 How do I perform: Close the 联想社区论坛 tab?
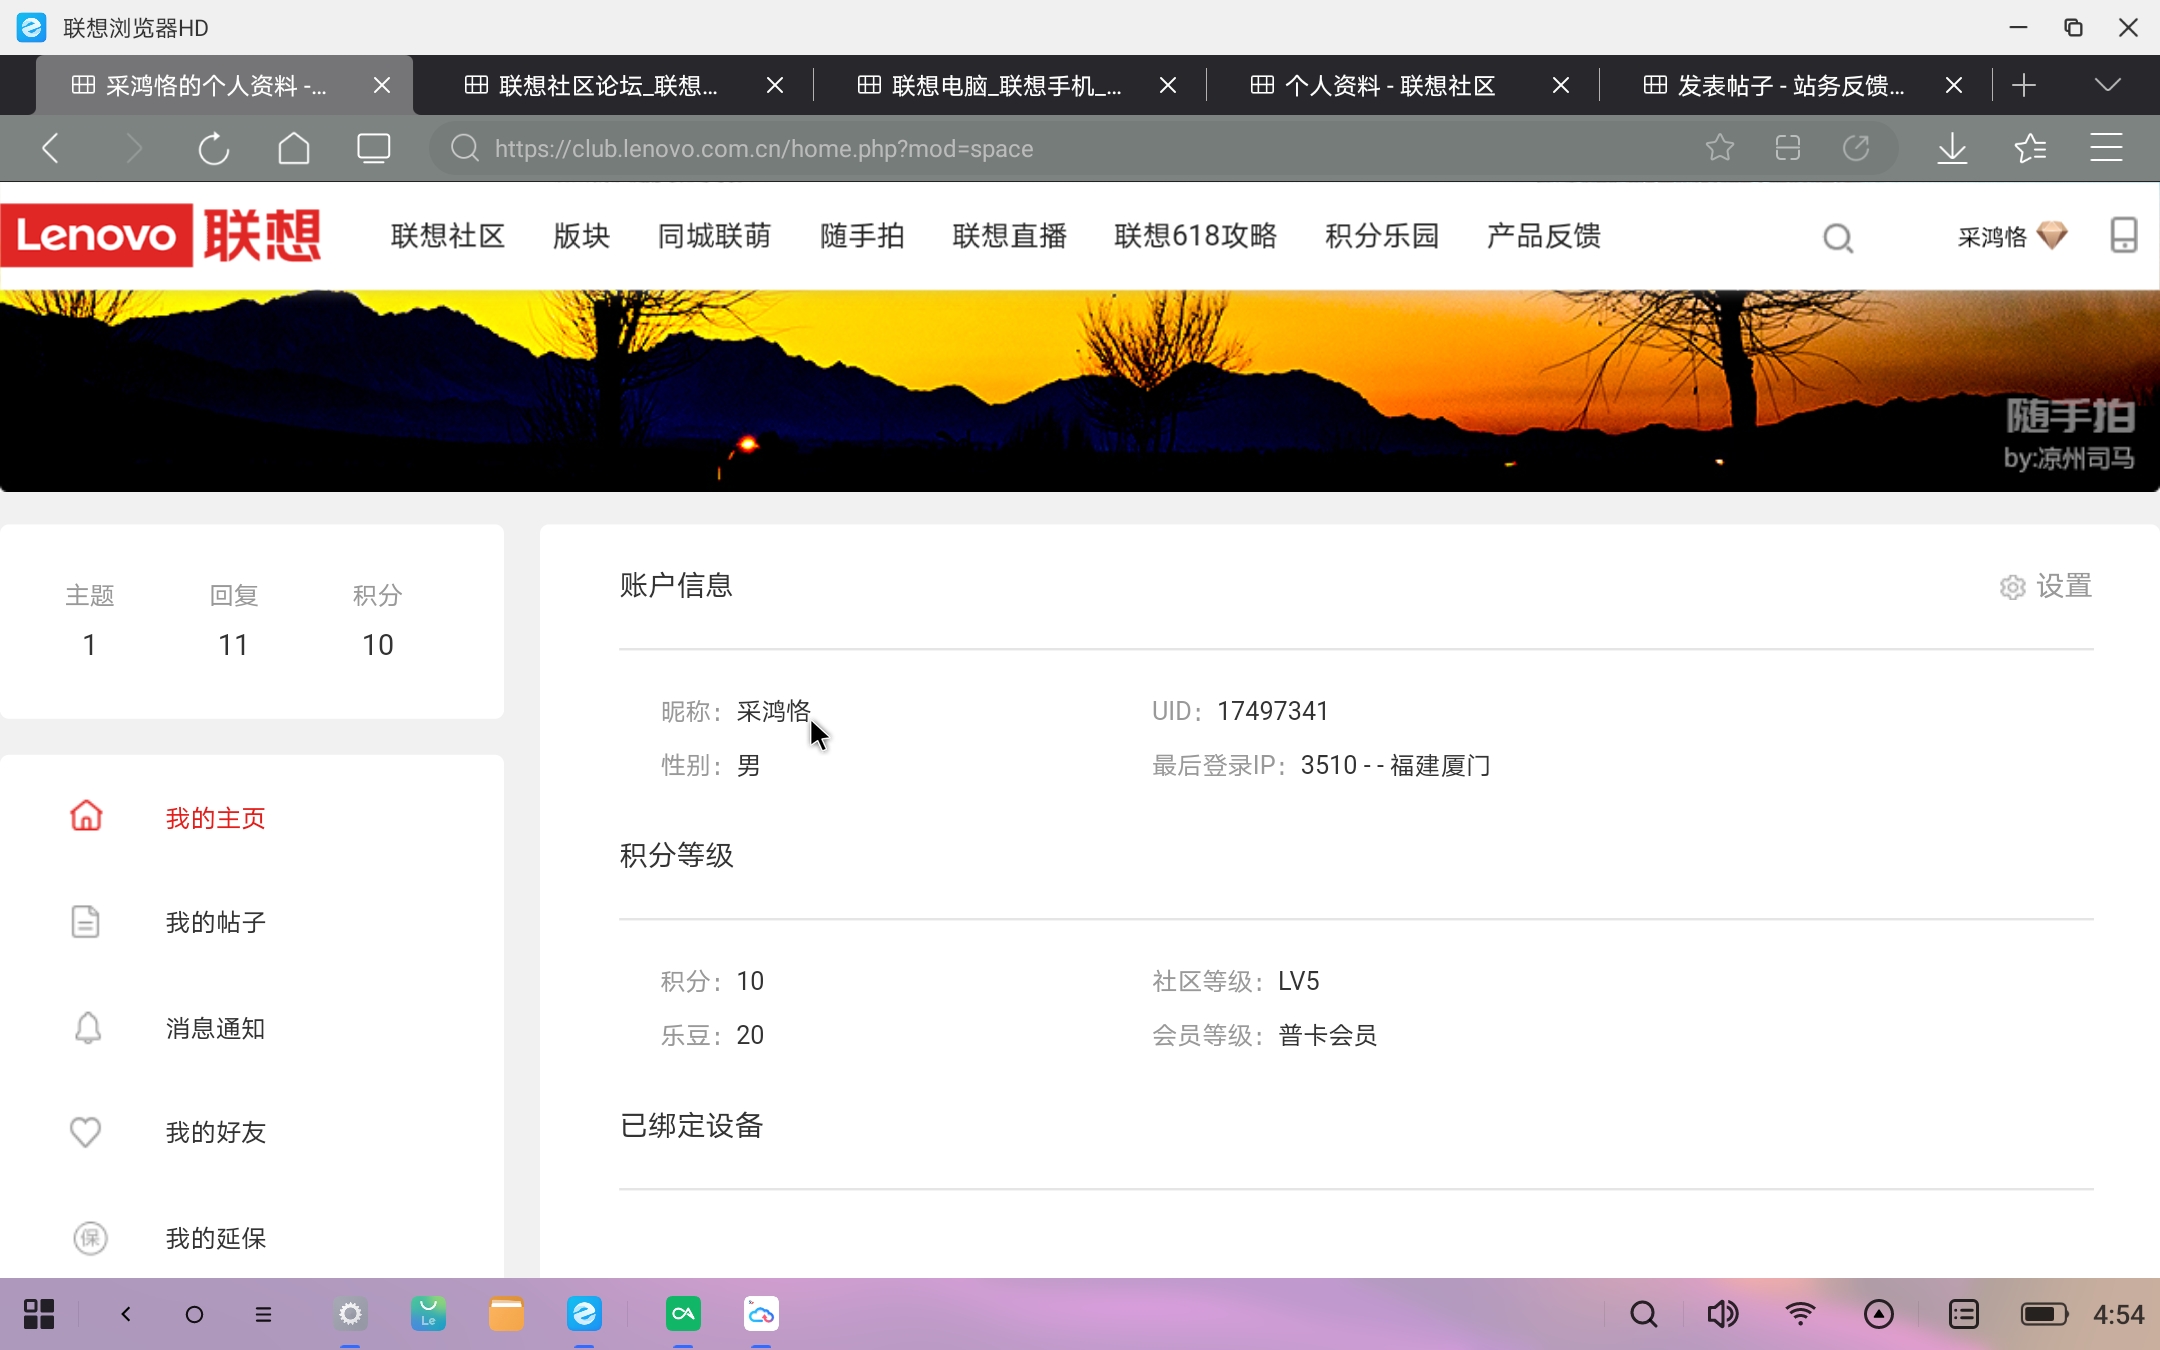pos(774,86)
